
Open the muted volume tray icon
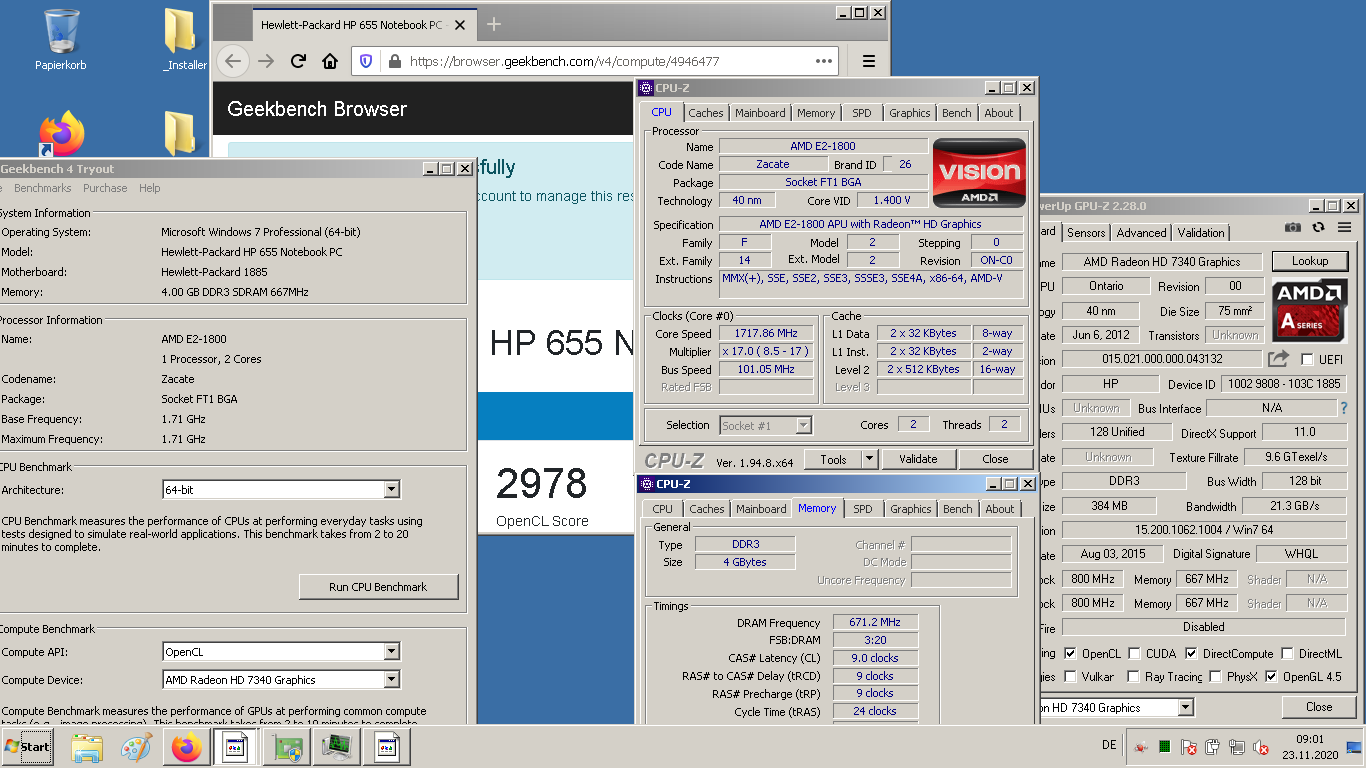1261,747
